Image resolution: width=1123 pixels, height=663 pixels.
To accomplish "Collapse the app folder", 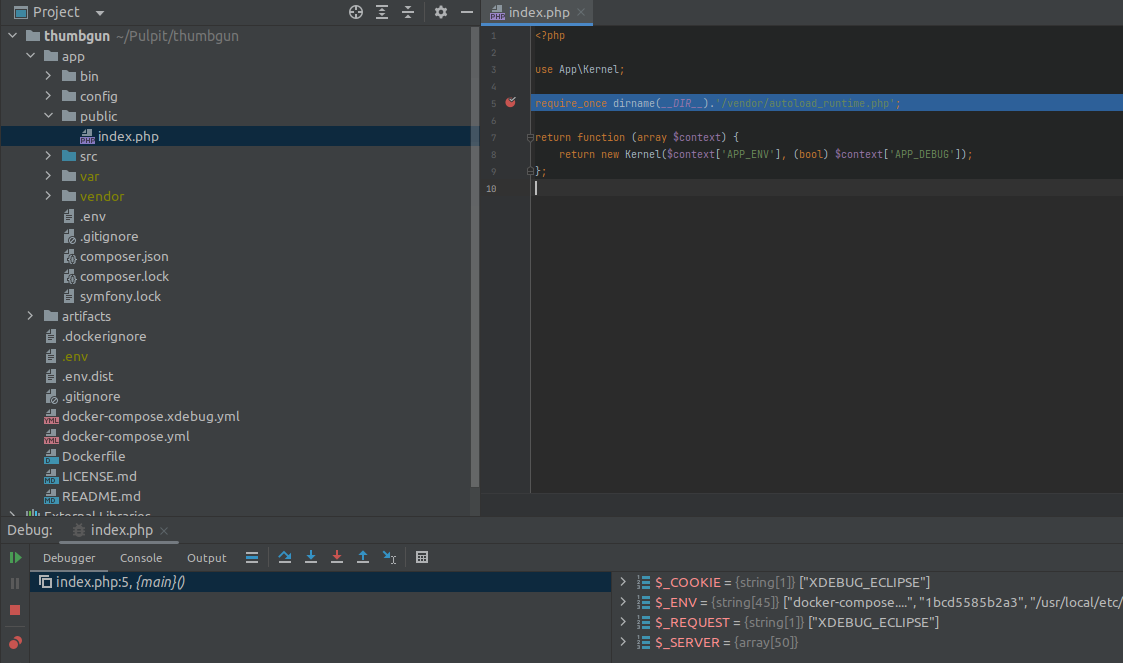I will (30, 56).
